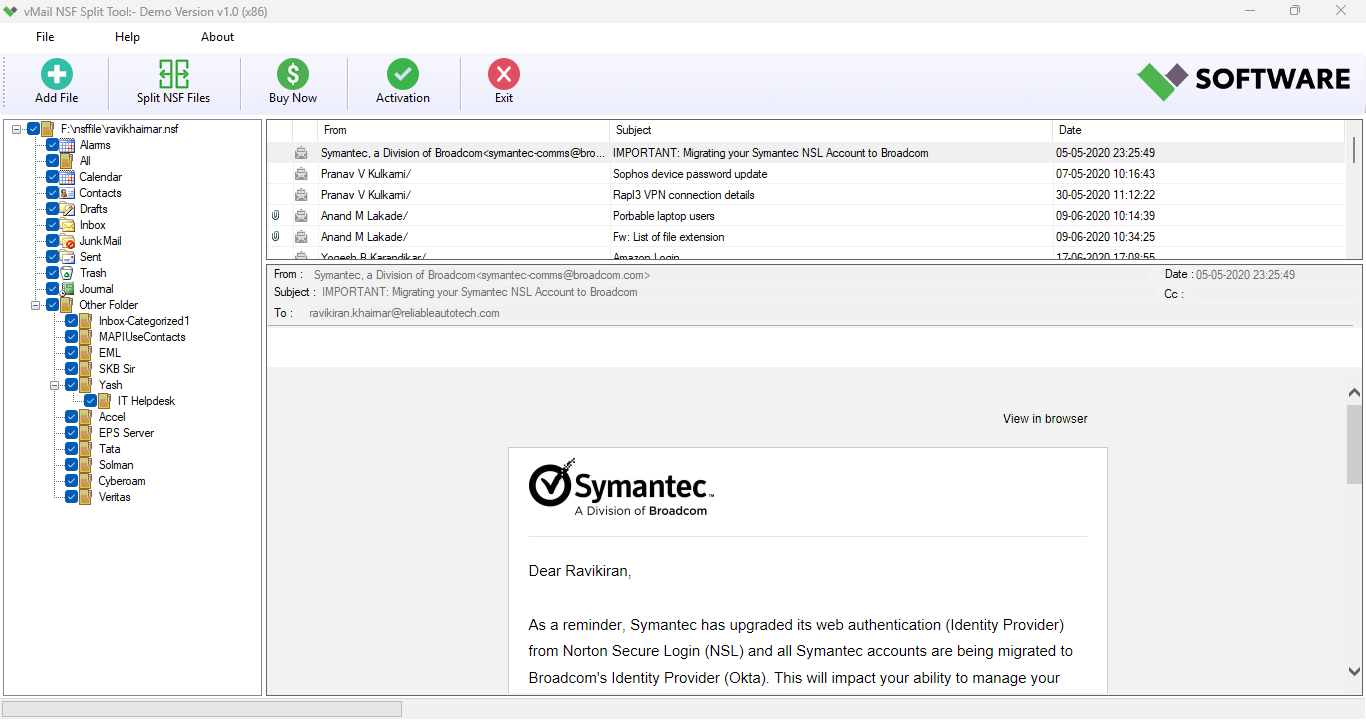Select the Accel folder
The height and width of the screenshot is (720, 1366).
(112, 417)
